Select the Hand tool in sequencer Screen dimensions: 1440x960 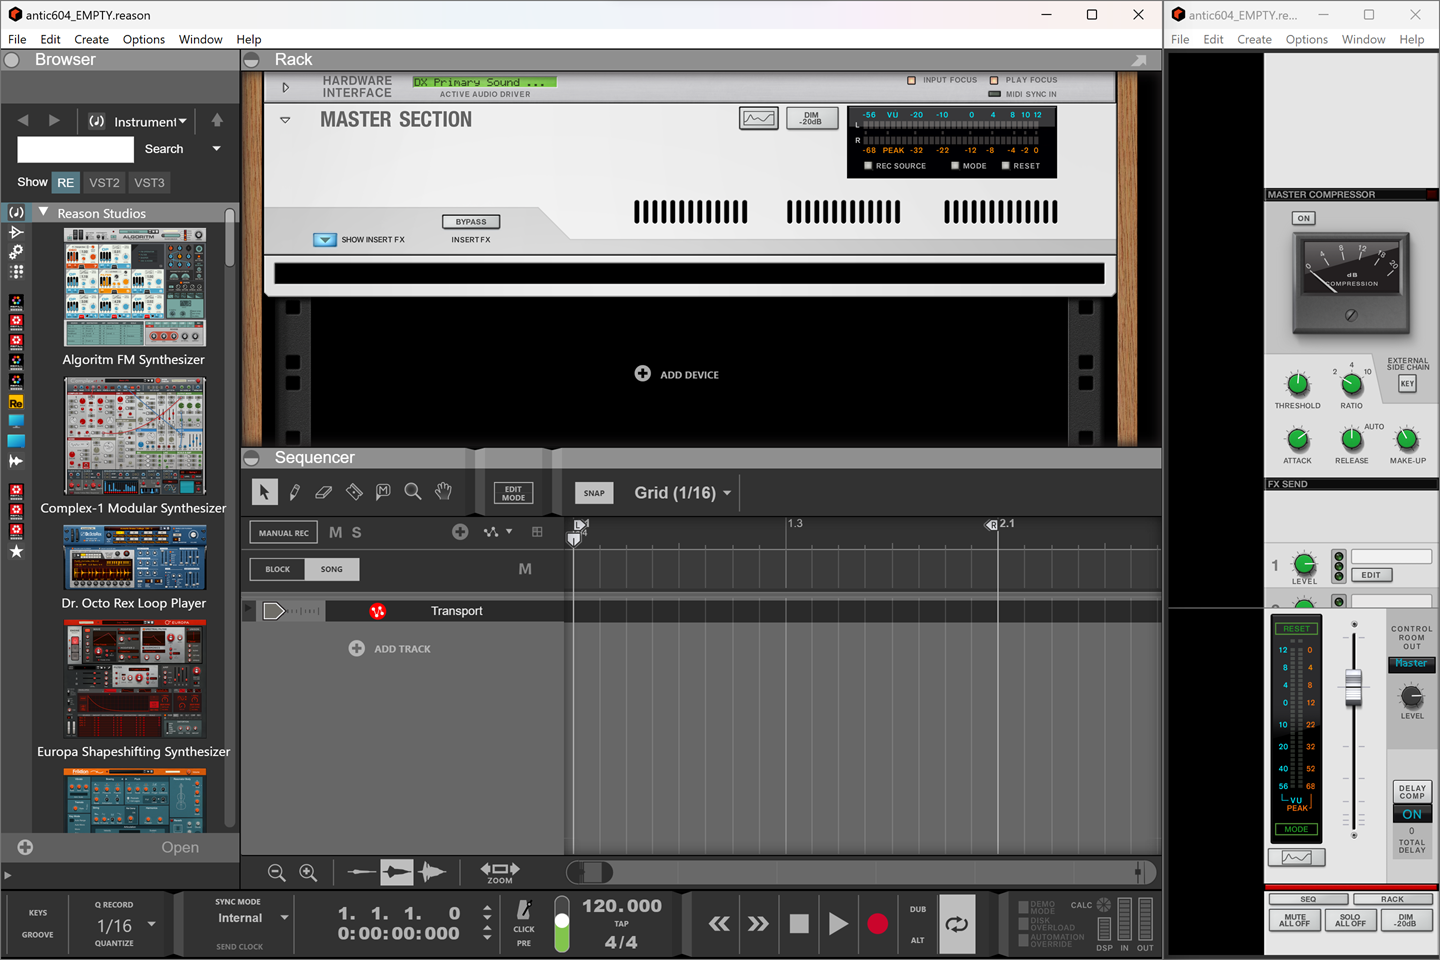[443, 492]
